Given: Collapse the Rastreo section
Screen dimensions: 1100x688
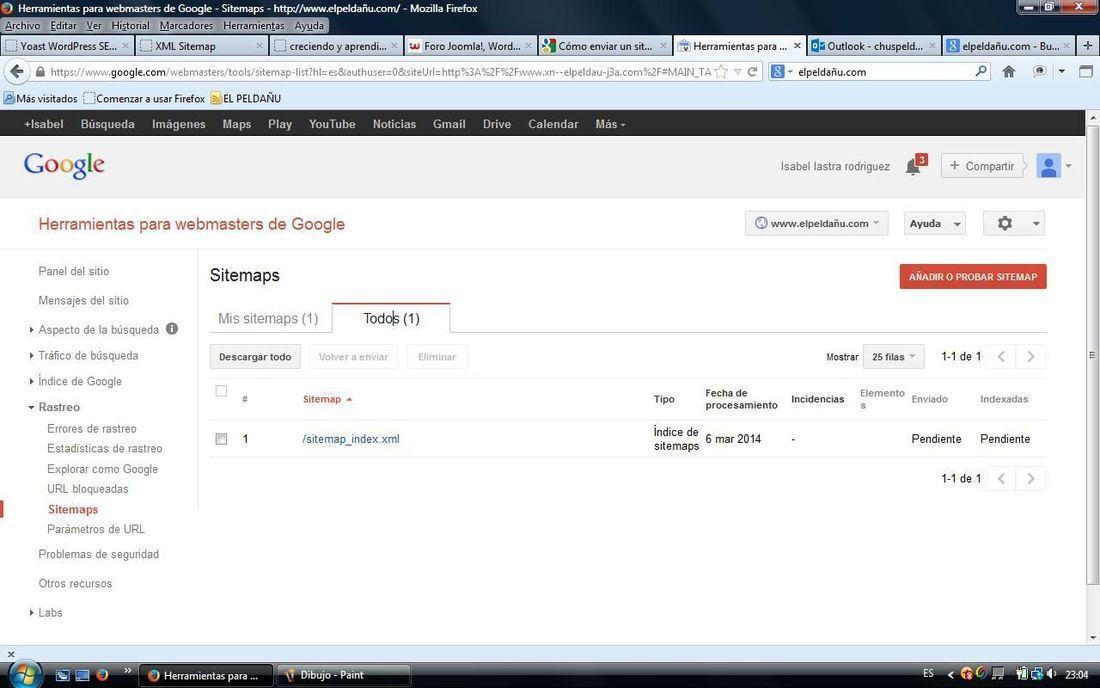Looking at the screenshot, I should [x=32, y=407].
